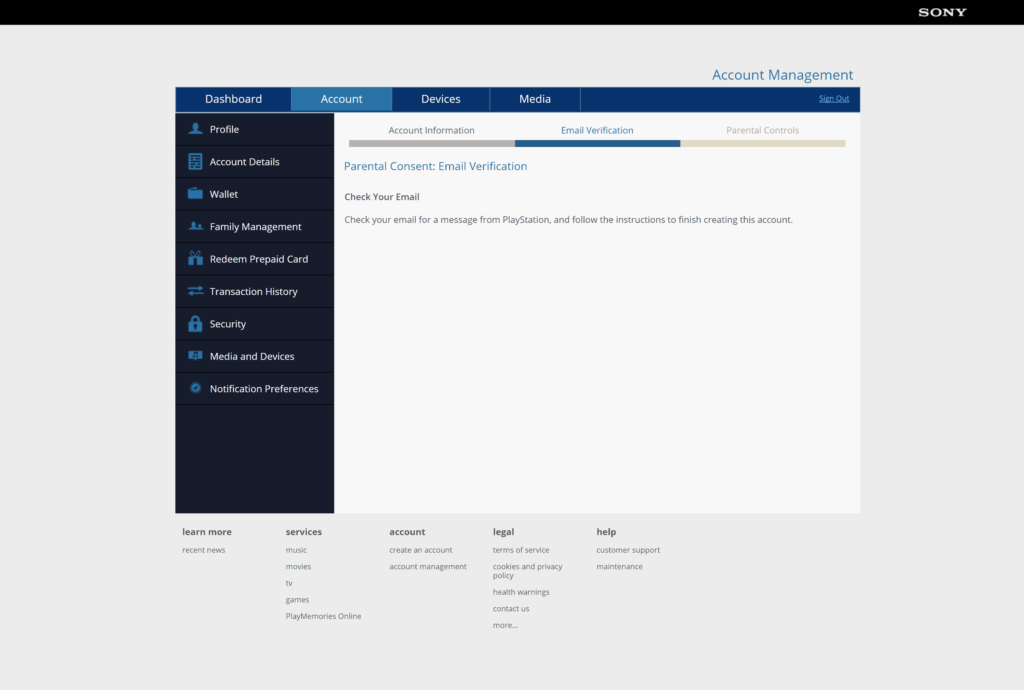The height and width of the screenshot is (690, 1024).
Task: Select the Family Management people icon
Action: click(194, 226)
